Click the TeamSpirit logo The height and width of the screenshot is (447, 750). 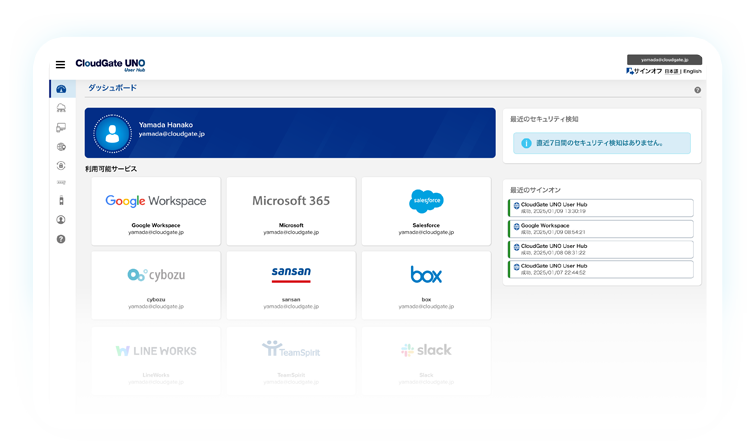coord(291,349)
